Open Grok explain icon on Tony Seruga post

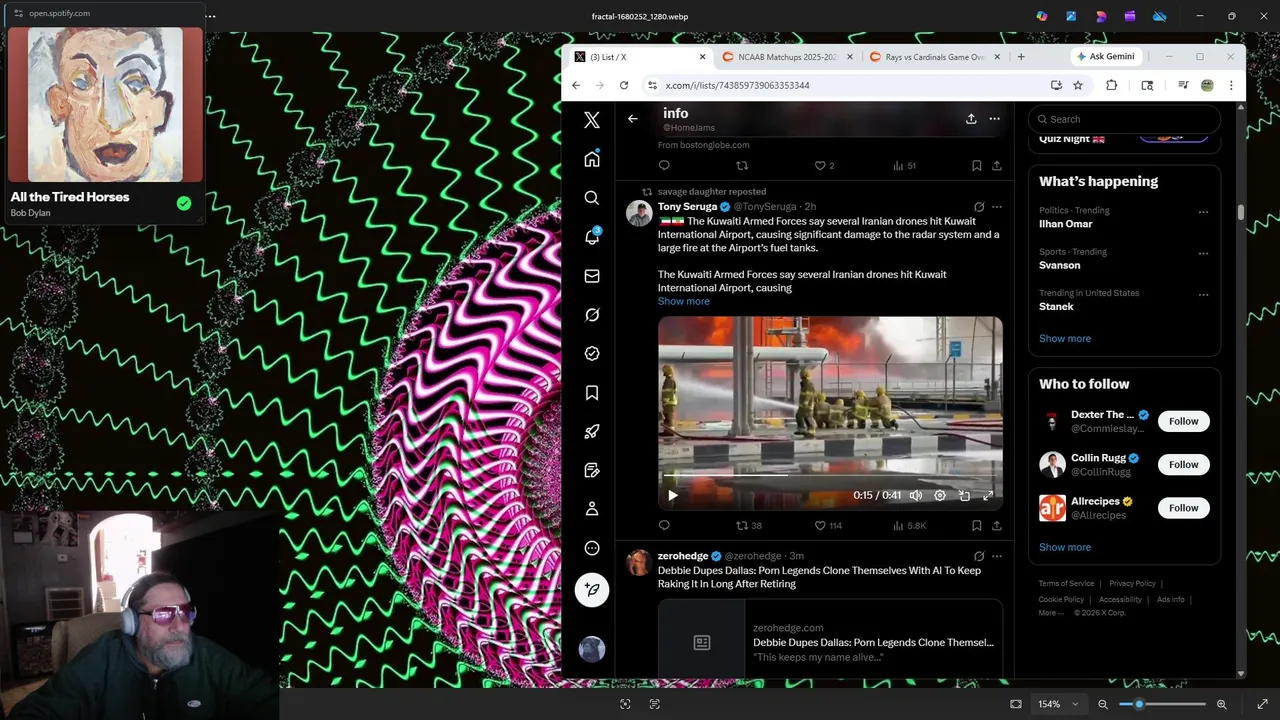tap(979, 207)
